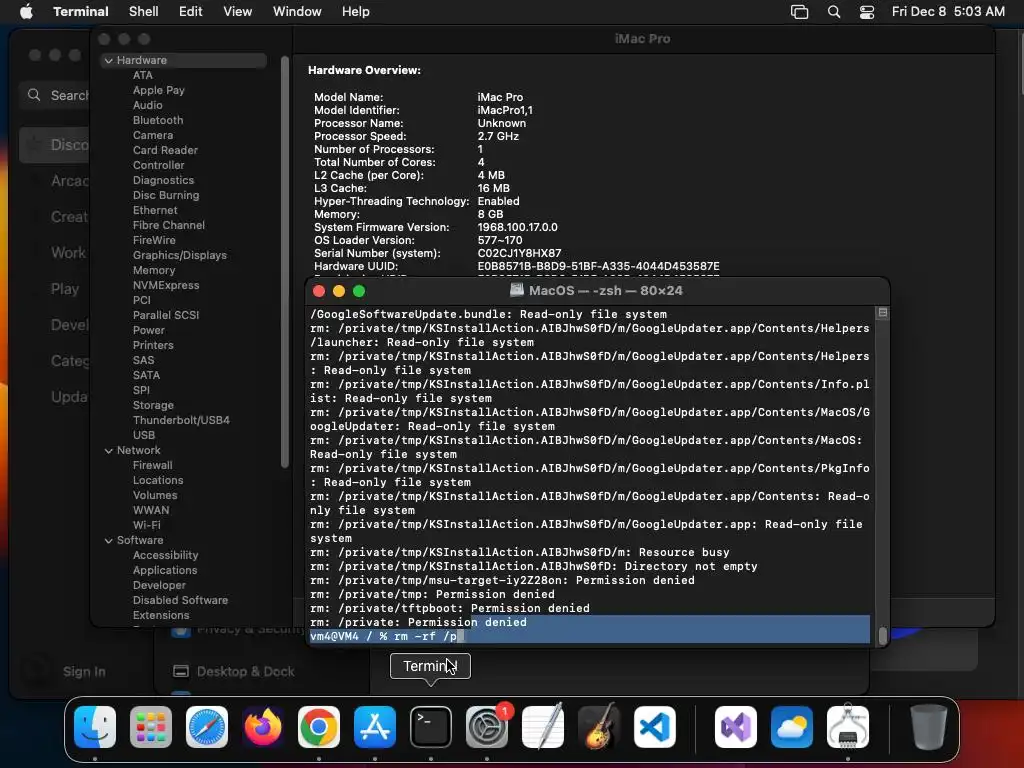Viewport: 1024px width, 768px height.
Task: Select Power in the sidebar
Action: (149, 330)
